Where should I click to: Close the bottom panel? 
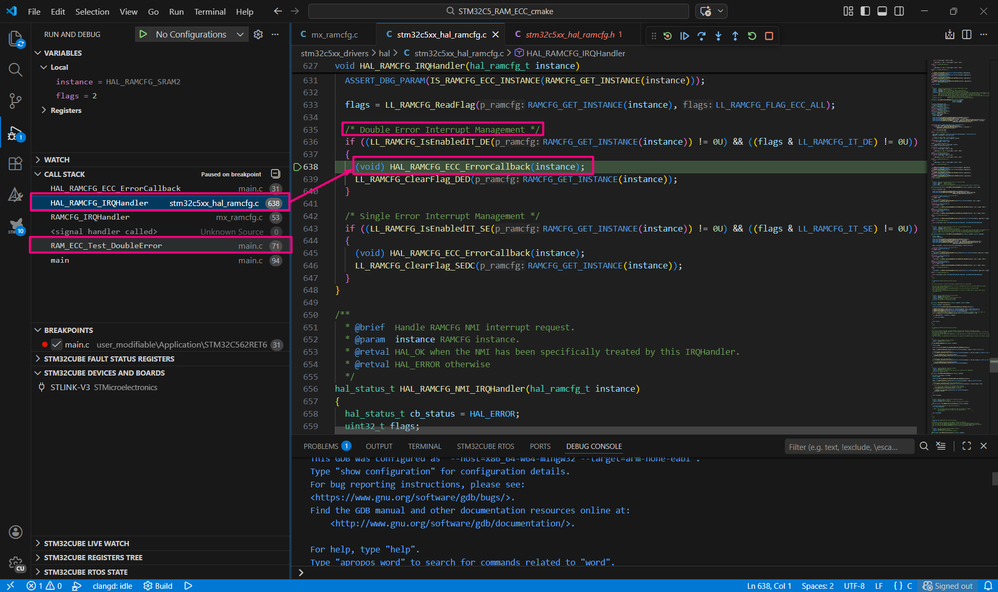983,446
